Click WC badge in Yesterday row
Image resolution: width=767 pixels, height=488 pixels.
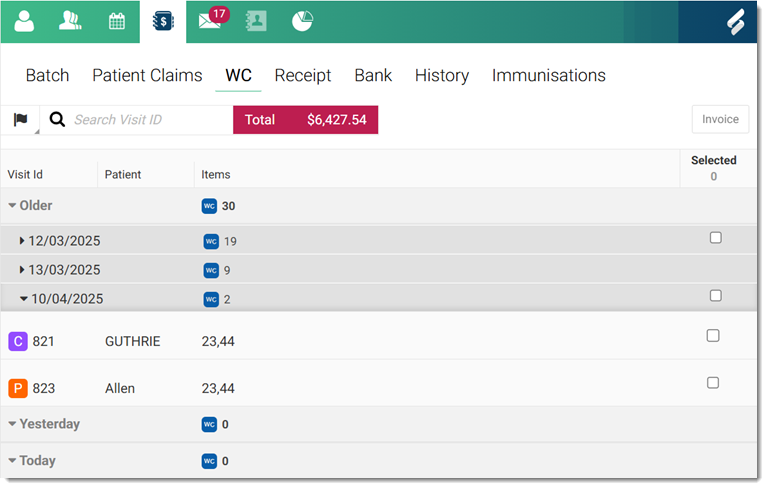tap(209, 424)
